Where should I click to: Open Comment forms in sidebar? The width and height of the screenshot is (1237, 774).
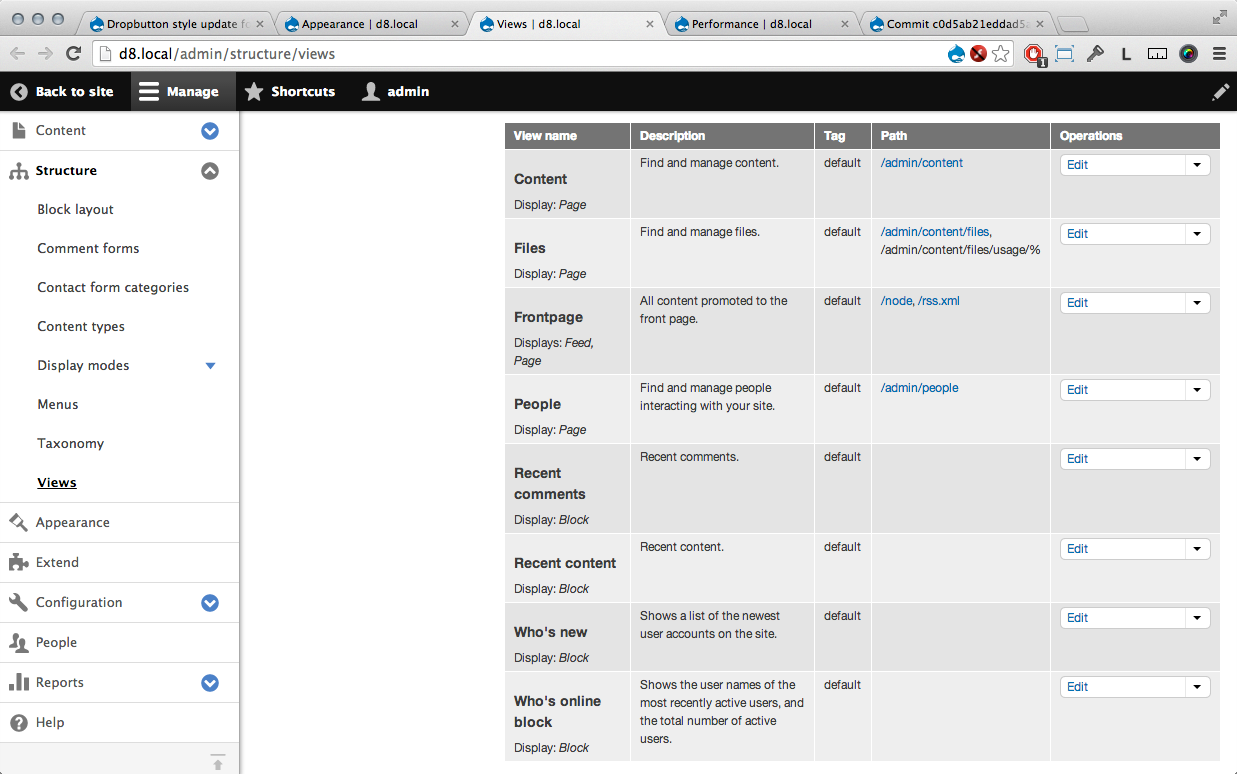88,248
